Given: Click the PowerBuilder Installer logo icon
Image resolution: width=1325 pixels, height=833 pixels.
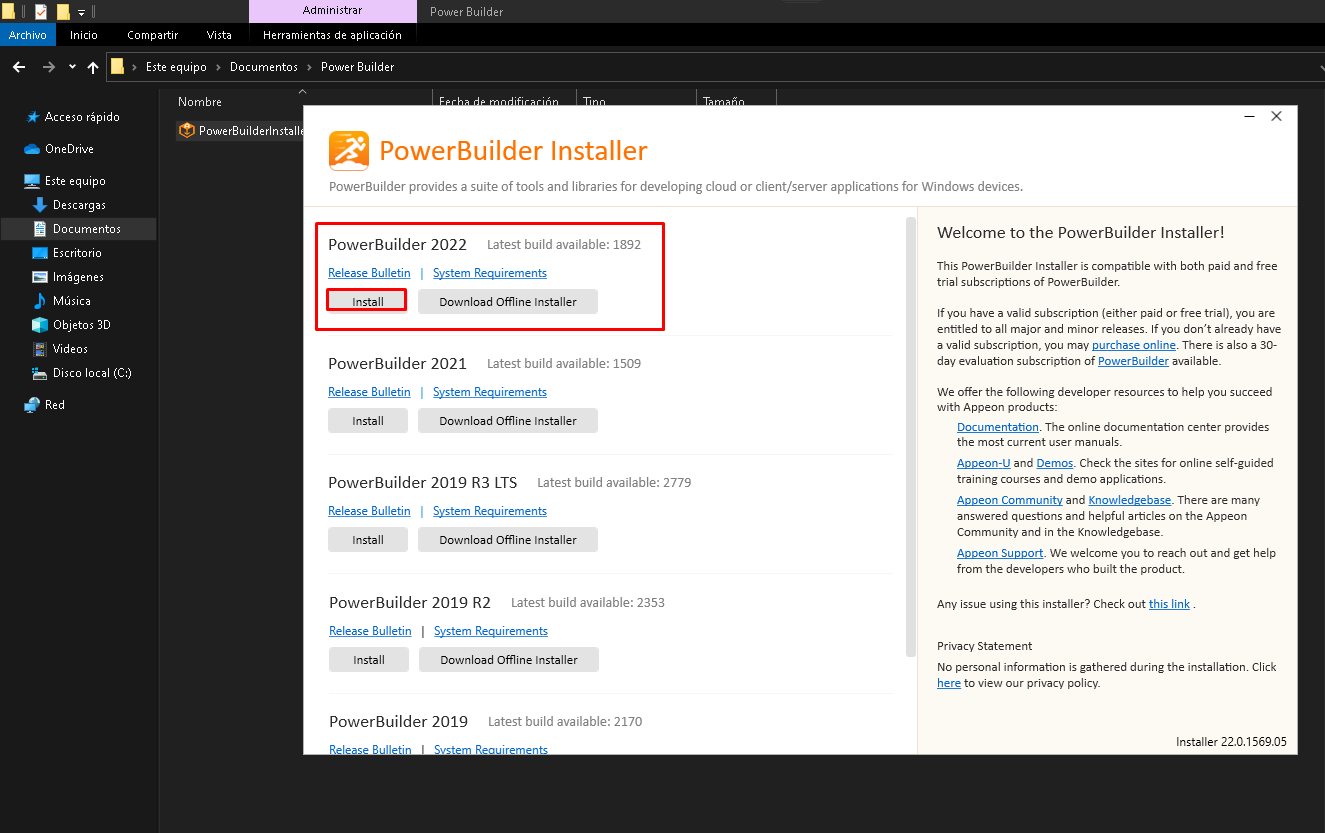Looking at the screenshot, I should (349, 151).
